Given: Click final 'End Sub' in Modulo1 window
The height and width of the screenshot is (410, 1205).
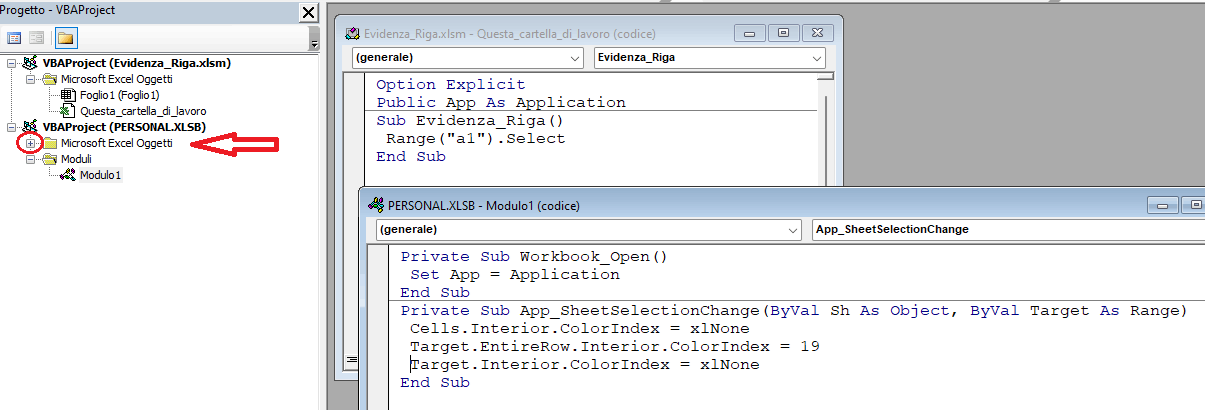Looking at the screenshot, I should 434,383.
